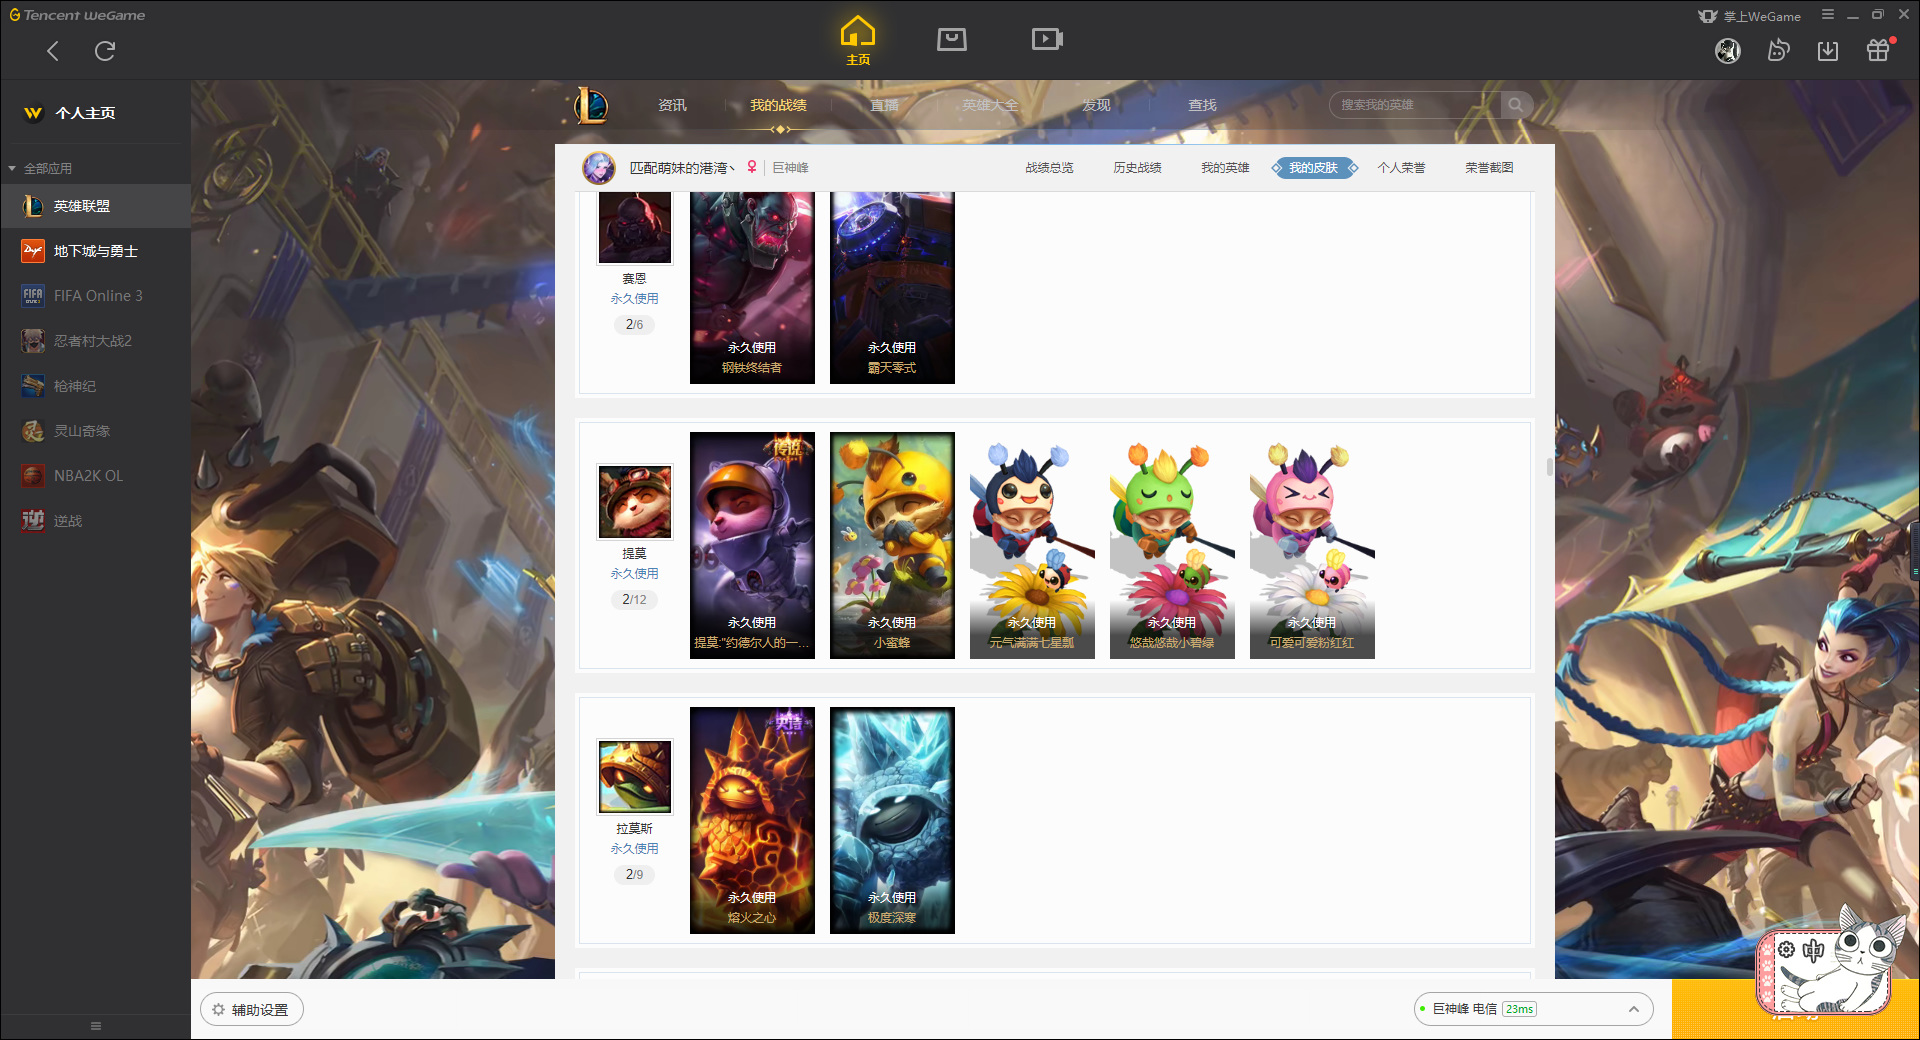1920x1040 pixels.
Task: Click the search magnifier button
Action: pos(1516,105)
